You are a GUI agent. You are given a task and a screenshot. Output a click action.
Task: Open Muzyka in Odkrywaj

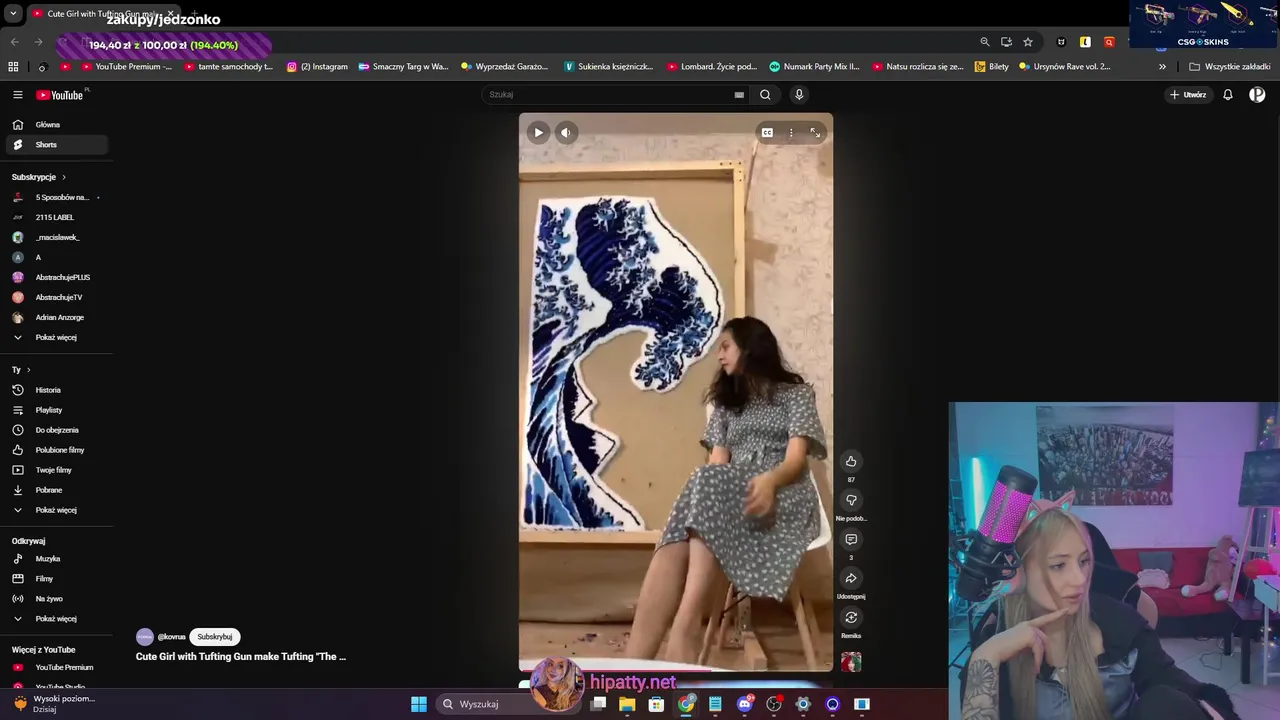pyautogui.click(x=57, y=559)
